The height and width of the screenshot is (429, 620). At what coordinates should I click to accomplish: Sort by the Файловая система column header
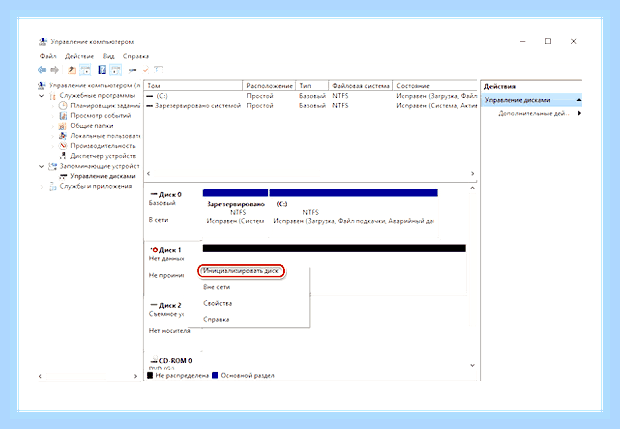(x=361, y=85)
